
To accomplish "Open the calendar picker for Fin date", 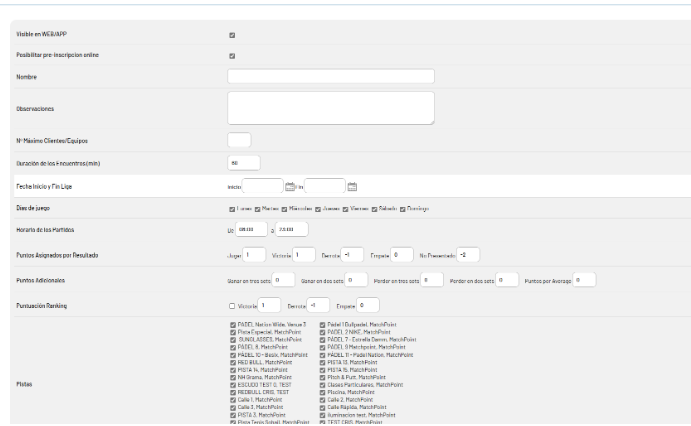I will click(352, 187).
